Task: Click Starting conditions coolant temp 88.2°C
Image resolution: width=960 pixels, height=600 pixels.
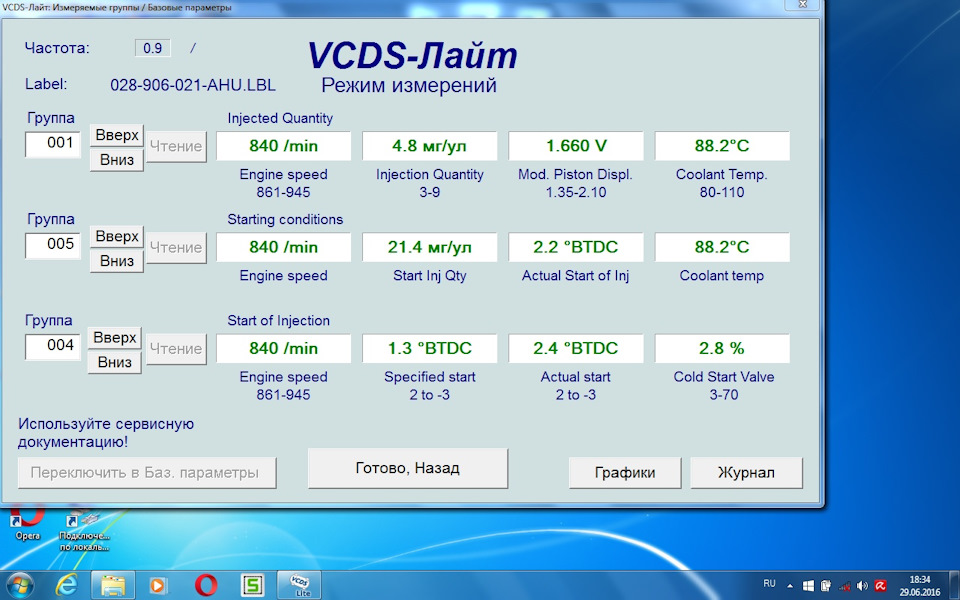Action: [x=722, y=247]
